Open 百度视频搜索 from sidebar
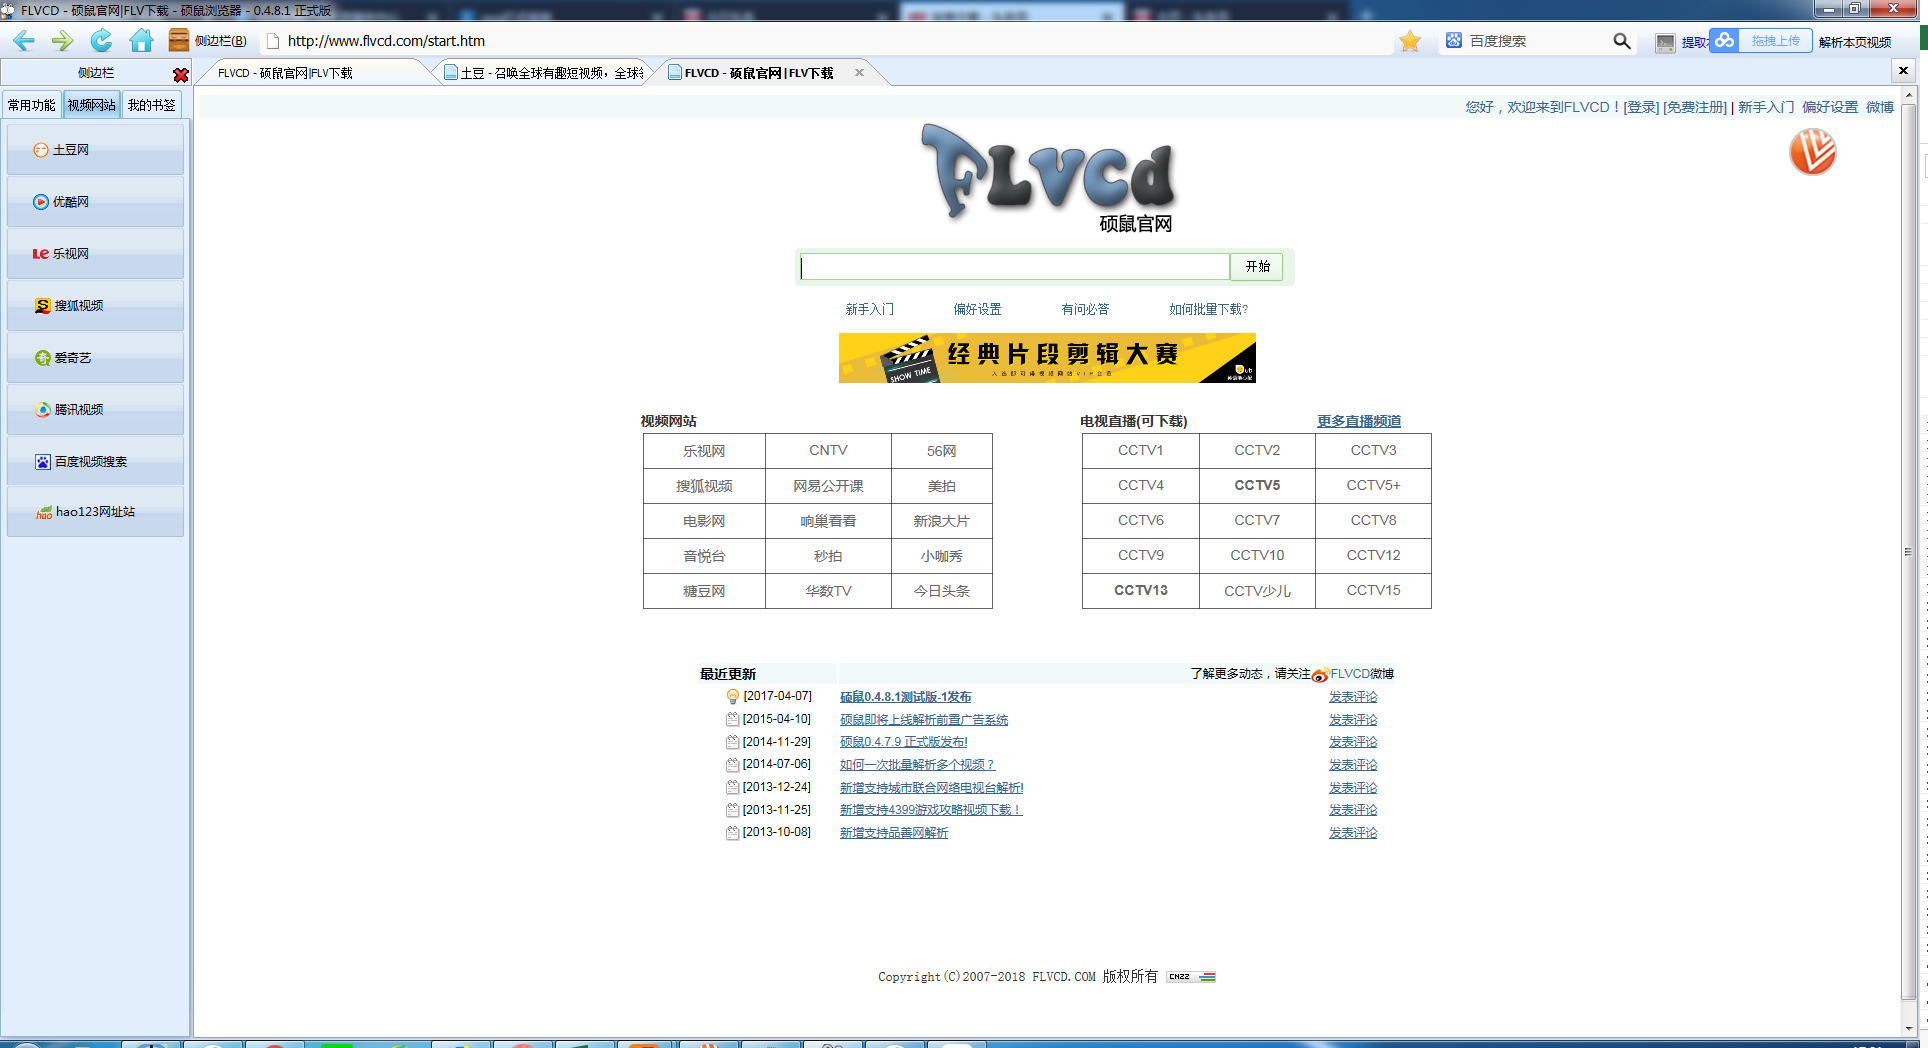This screenshot has width=1928, height=1048. [95, 462]
